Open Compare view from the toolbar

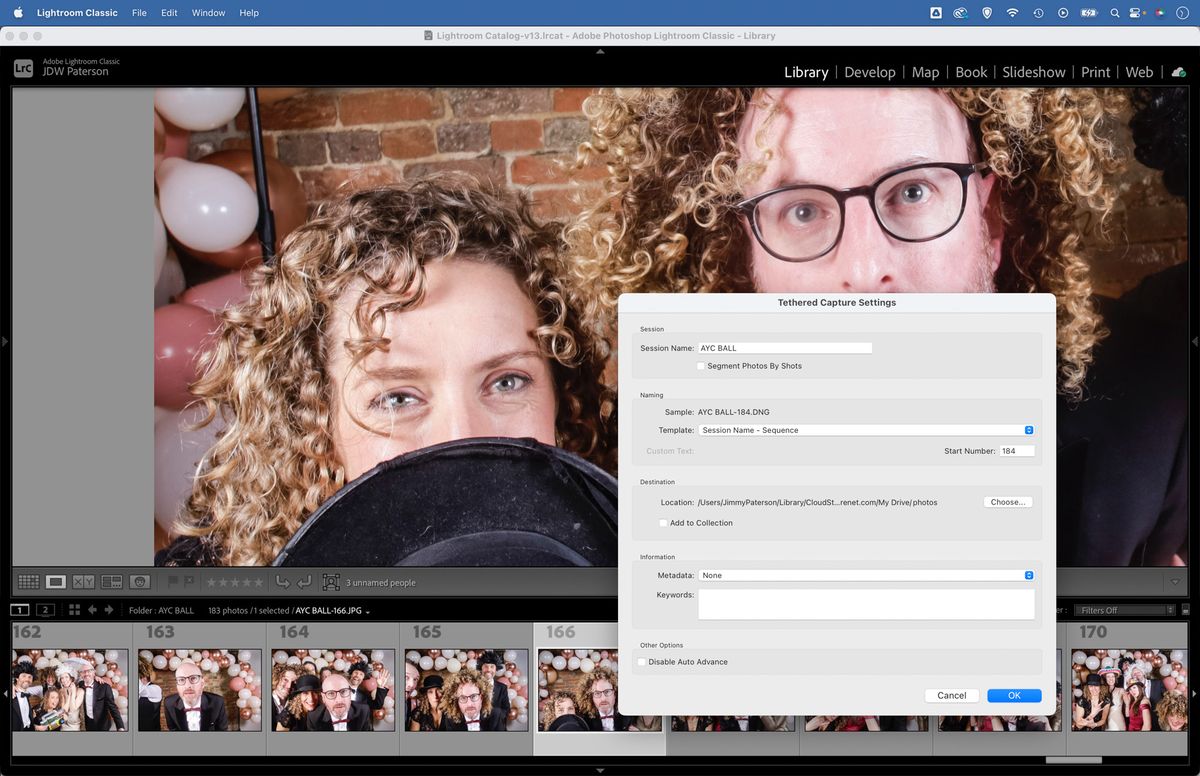pyautogui.click(x=82, y=581)
